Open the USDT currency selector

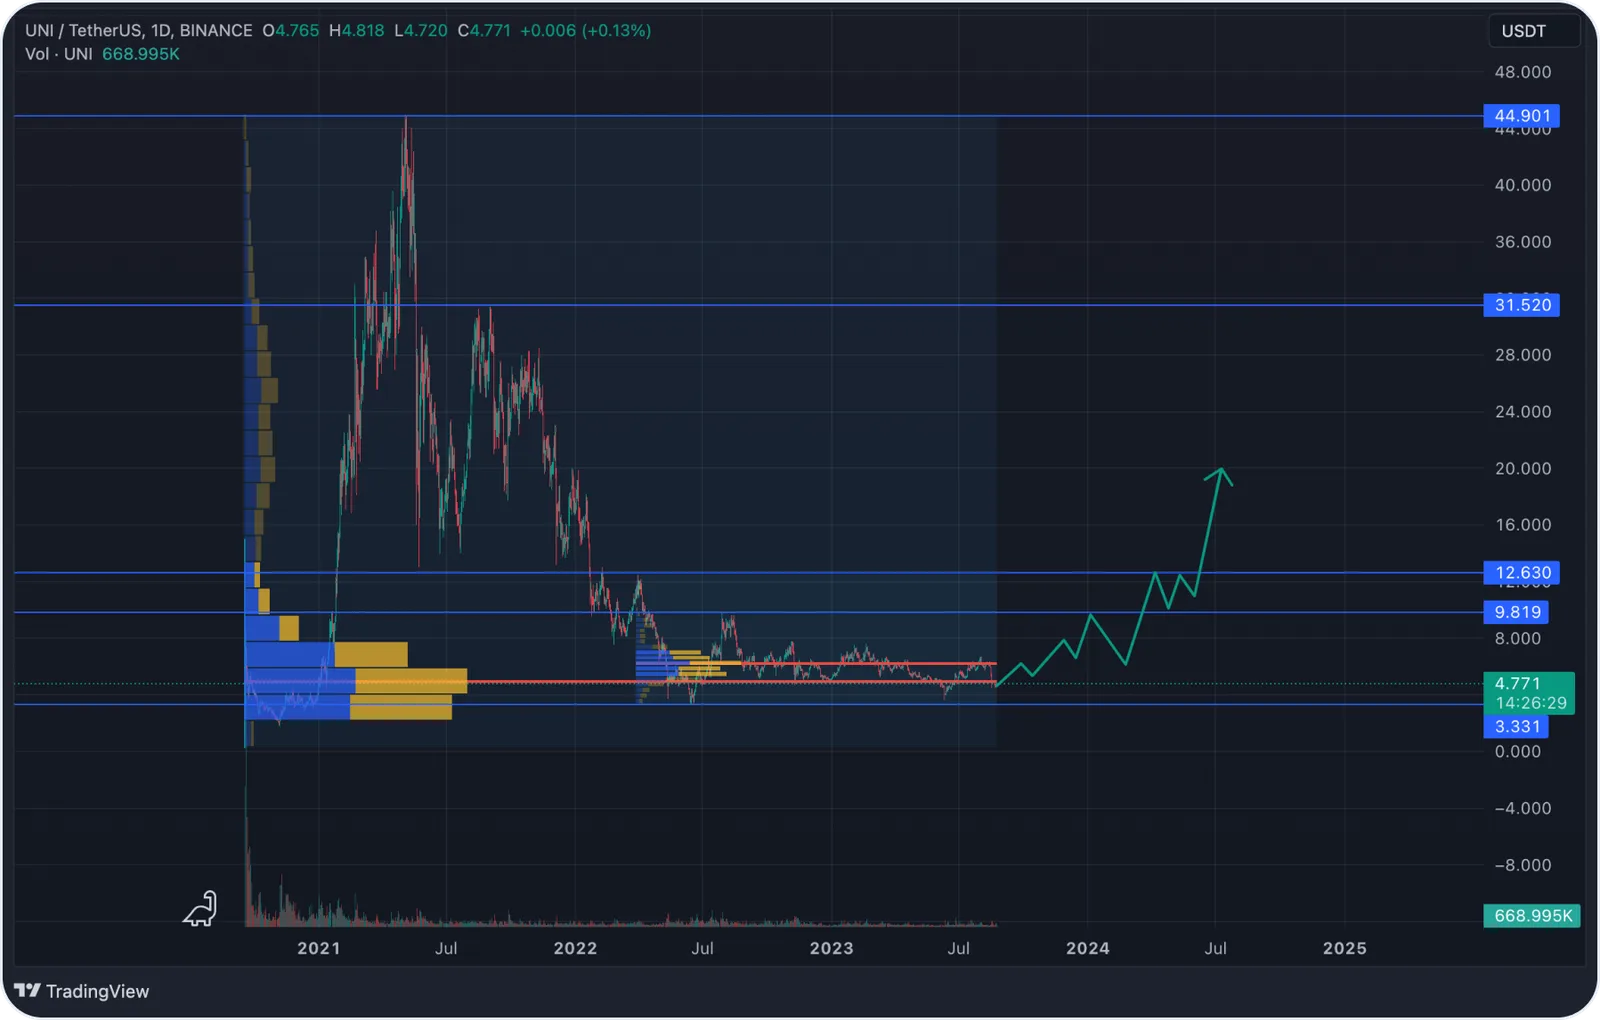(x=1533, y=31)
